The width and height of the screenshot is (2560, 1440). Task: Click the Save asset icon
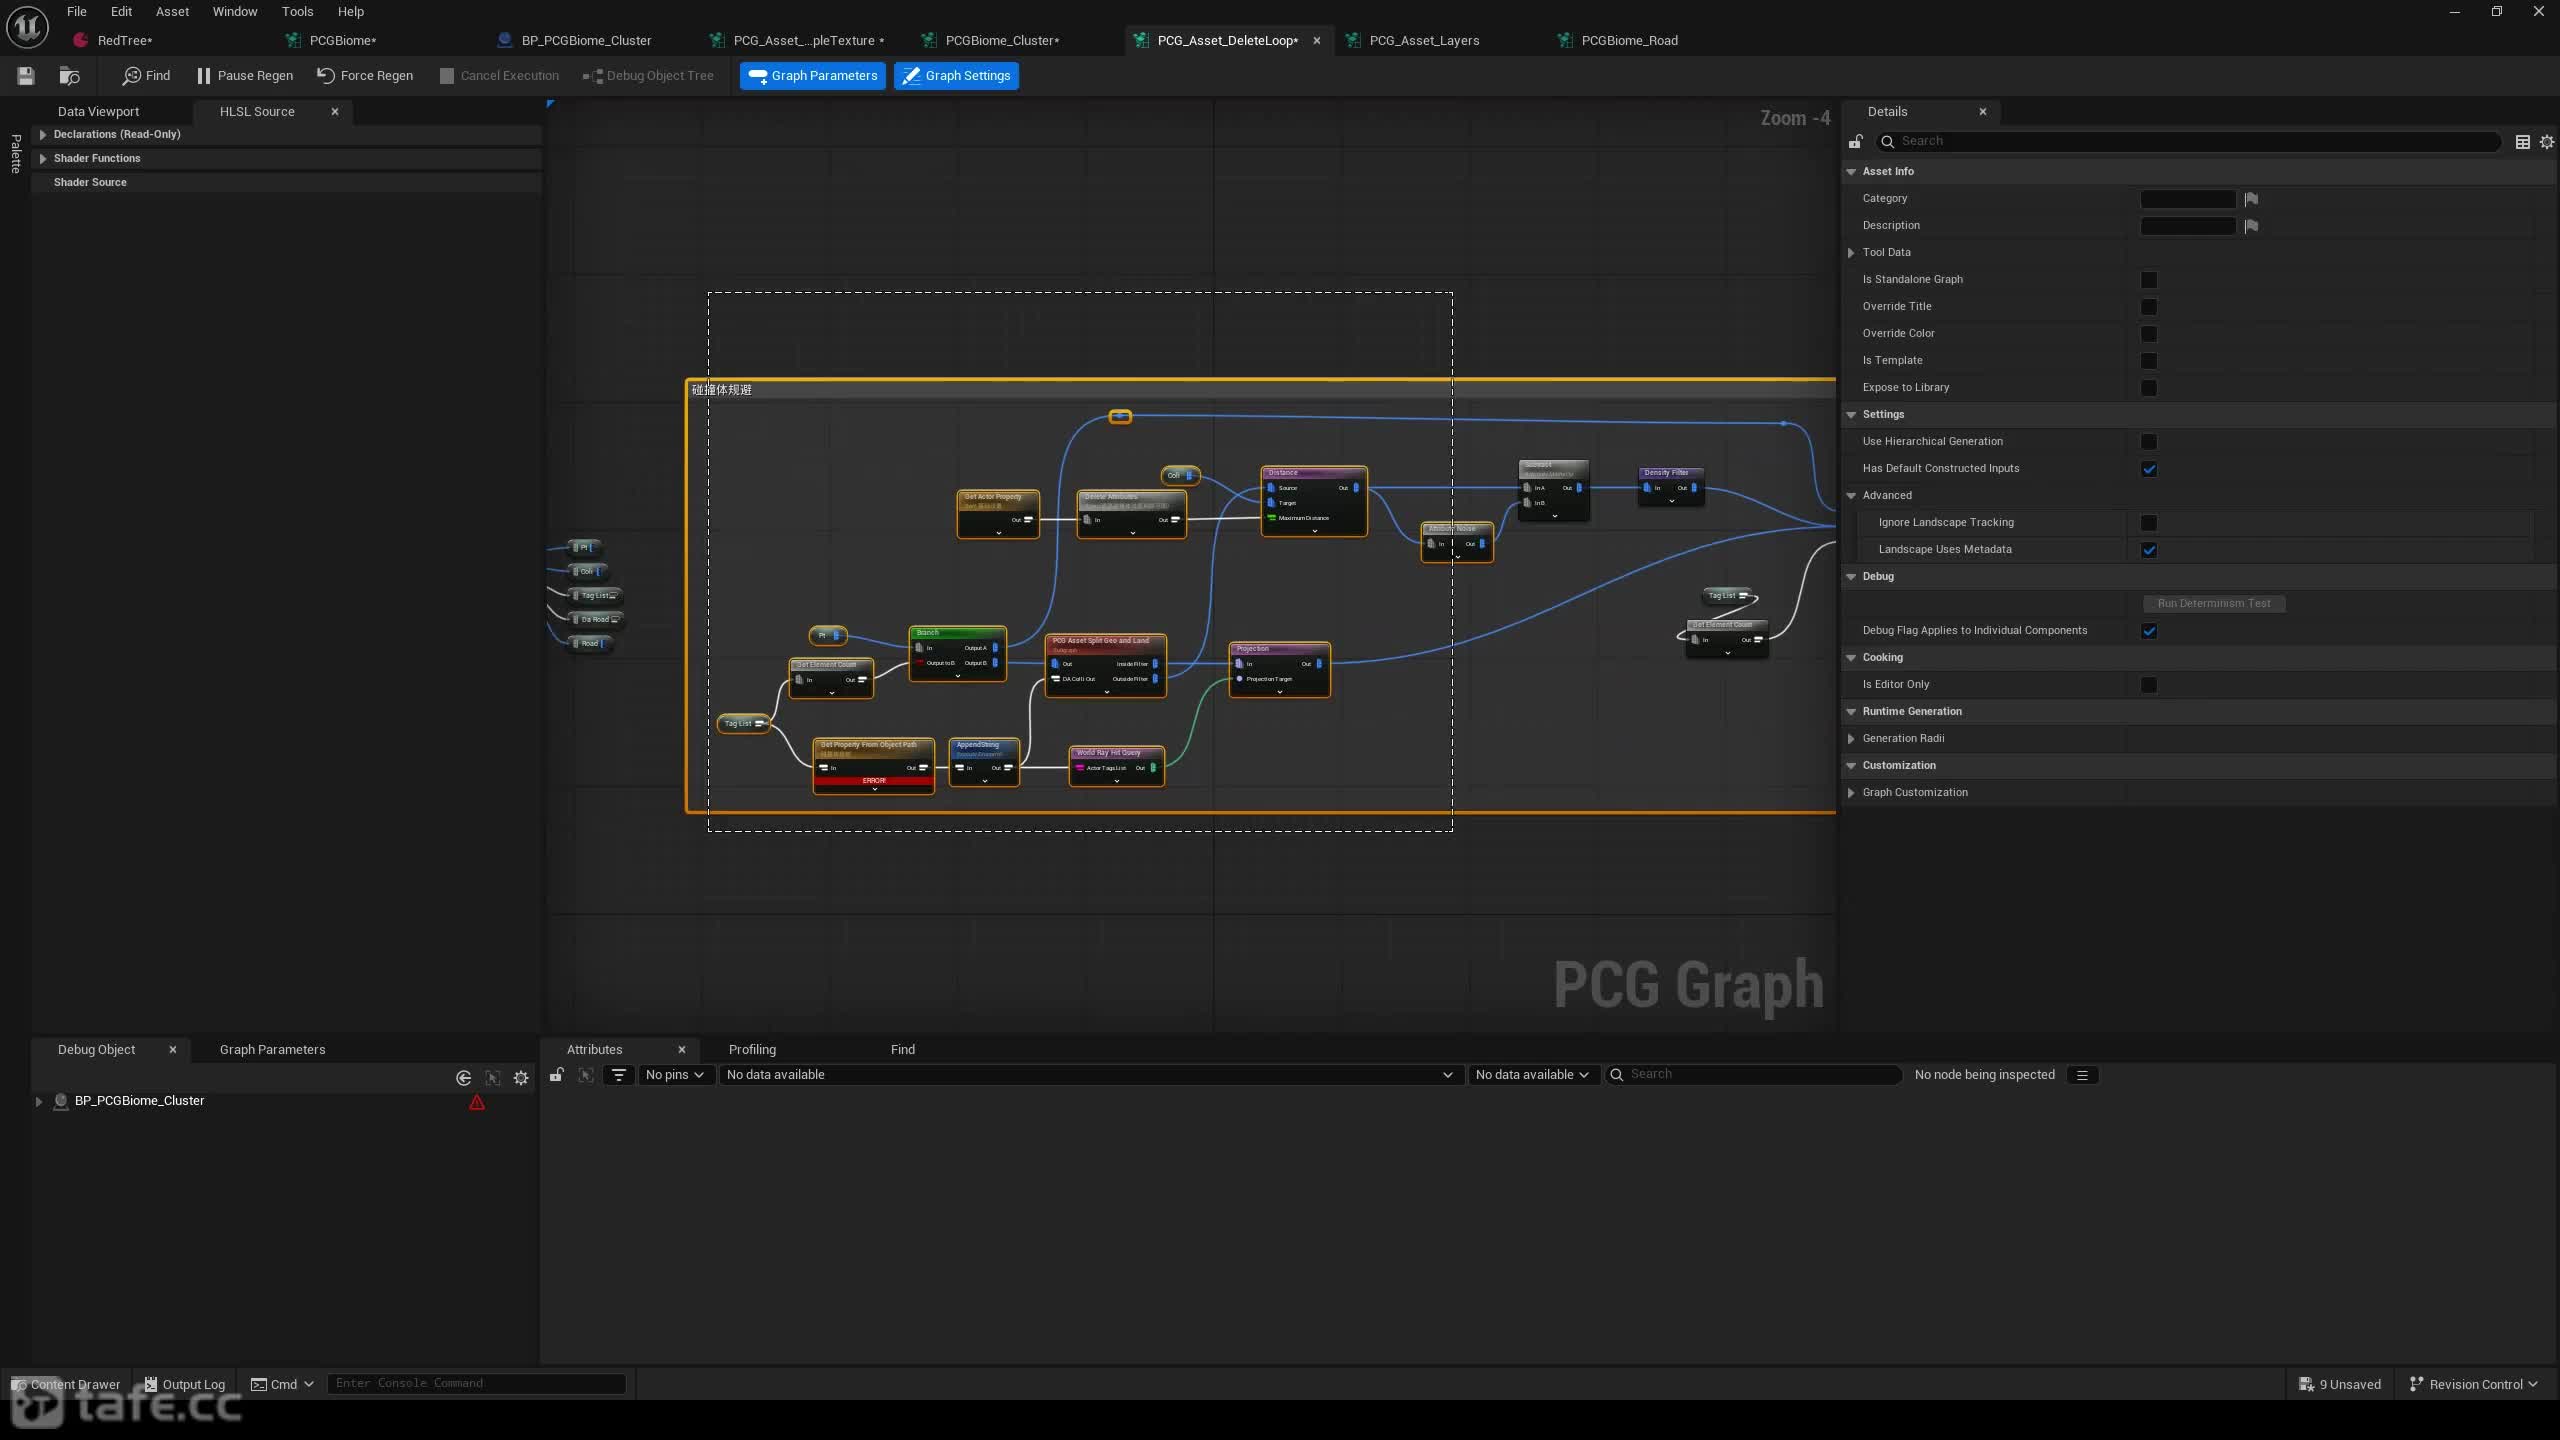pyautogui.click(x=26, y=76)
